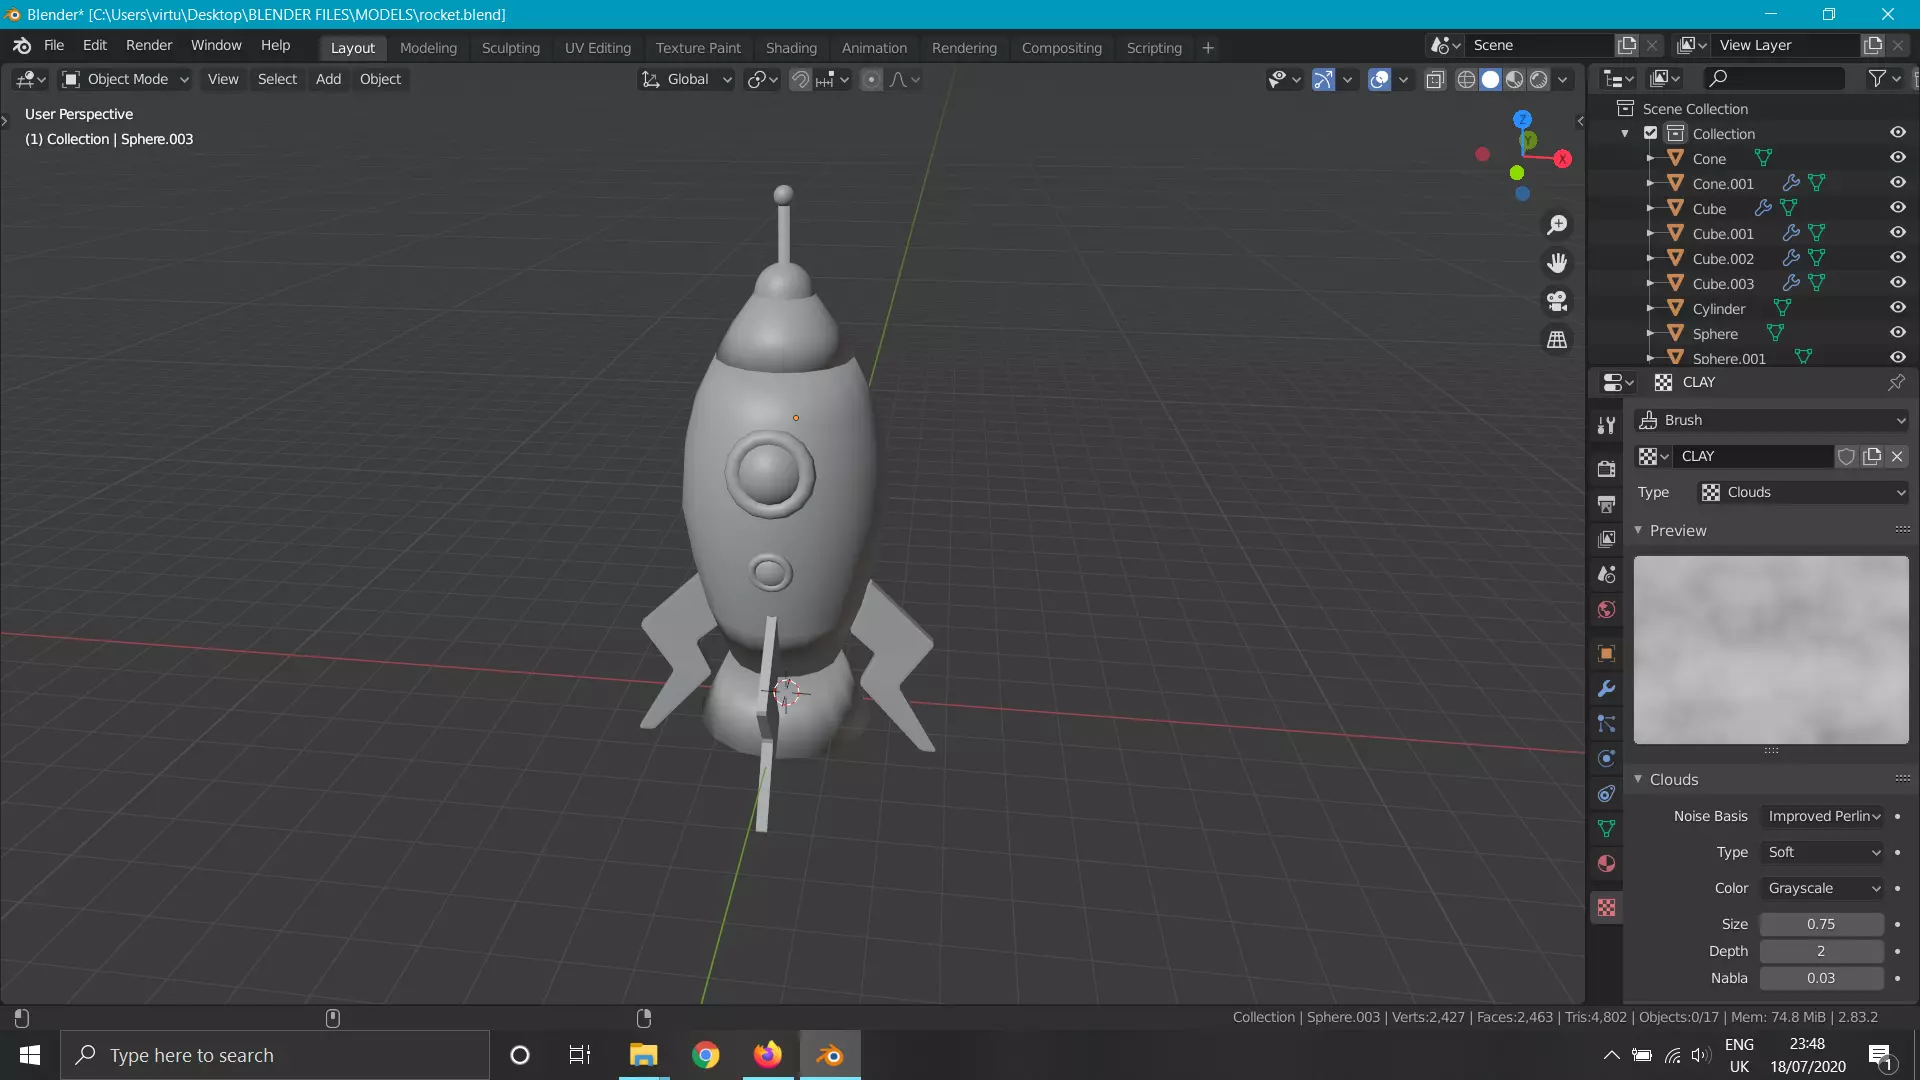Open the texture Type Clouds dropdown
The height and width of the screenshot is (1080, 1920).
1803,492
